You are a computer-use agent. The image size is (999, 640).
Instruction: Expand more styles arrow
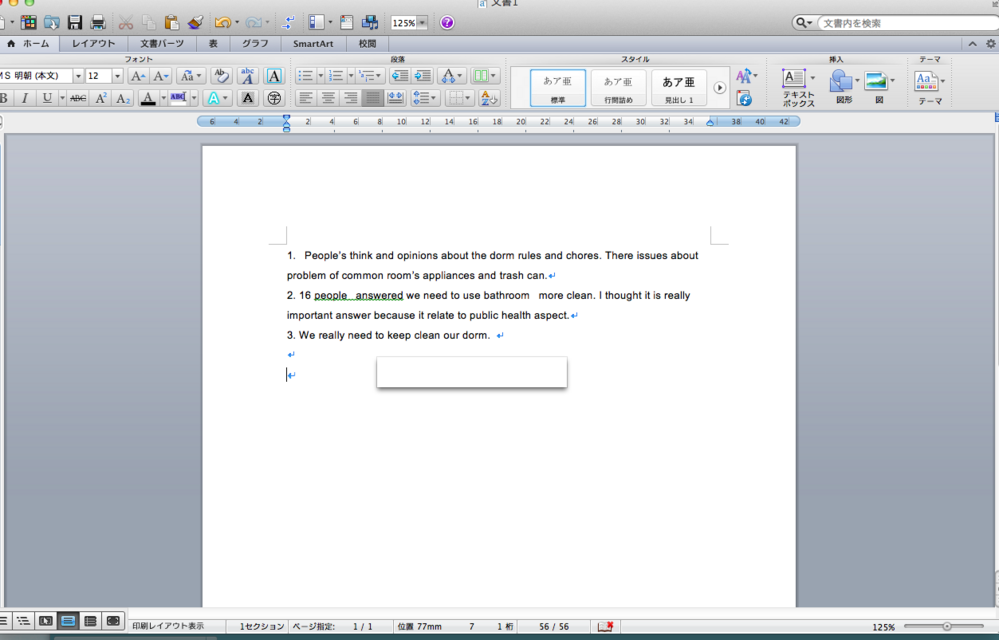(719, 88)
